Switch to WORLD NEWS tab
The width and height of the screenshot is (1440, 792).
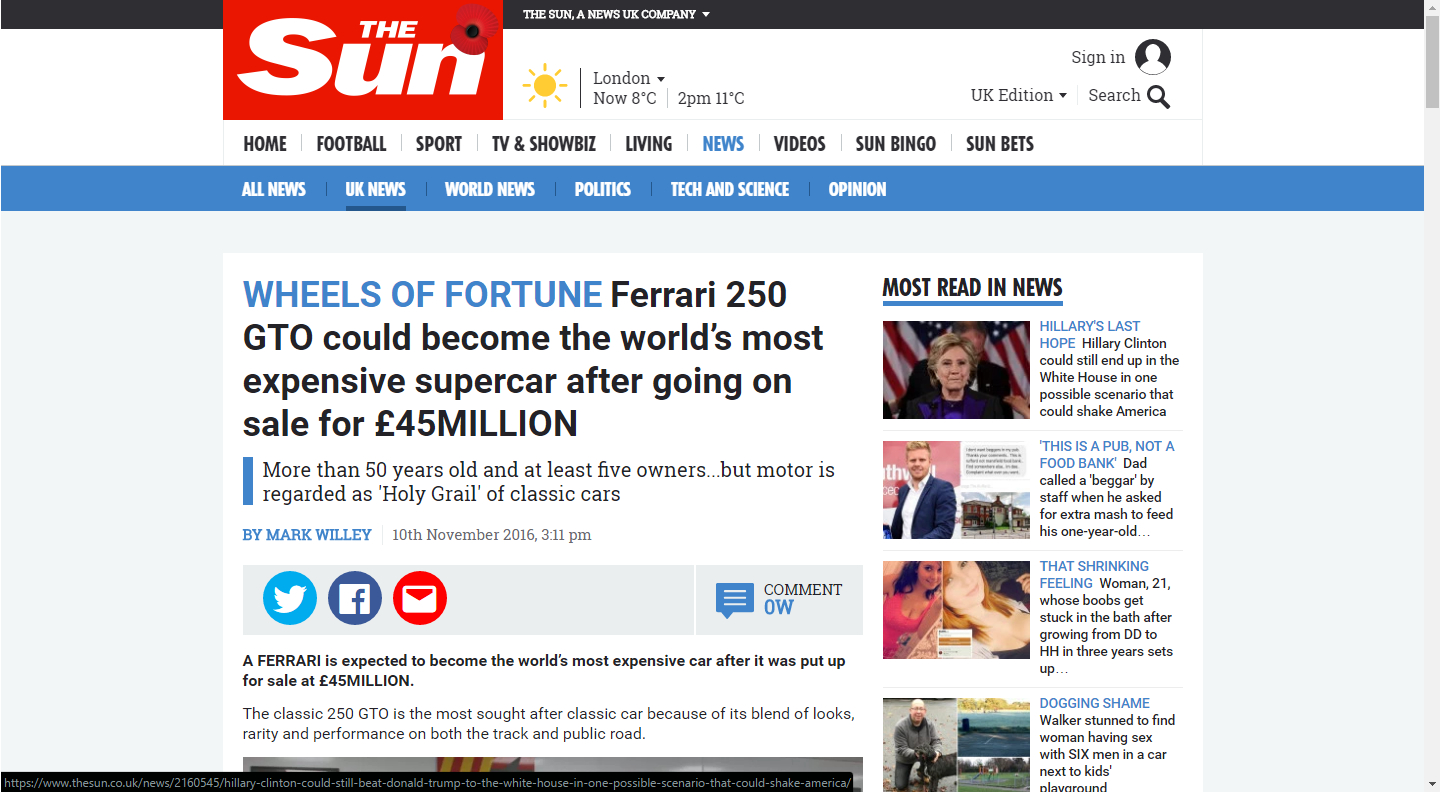coord(490,189)
